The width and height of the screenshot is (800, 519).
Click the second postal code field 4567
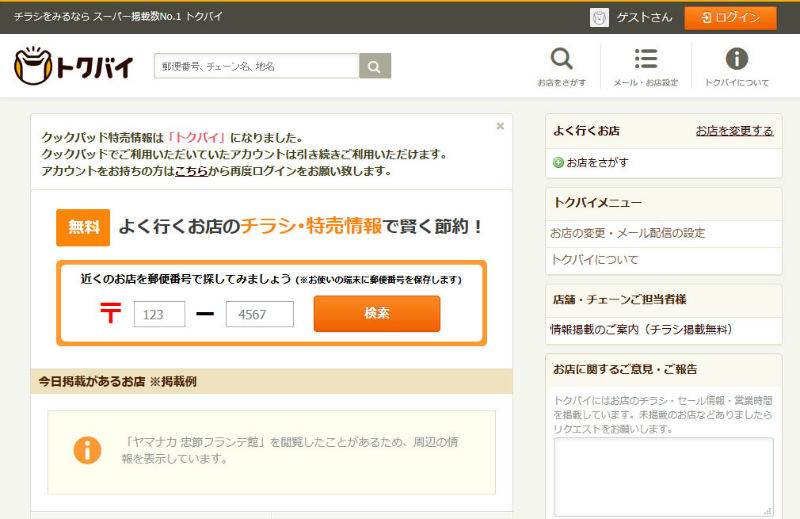(x=259, y=314)
